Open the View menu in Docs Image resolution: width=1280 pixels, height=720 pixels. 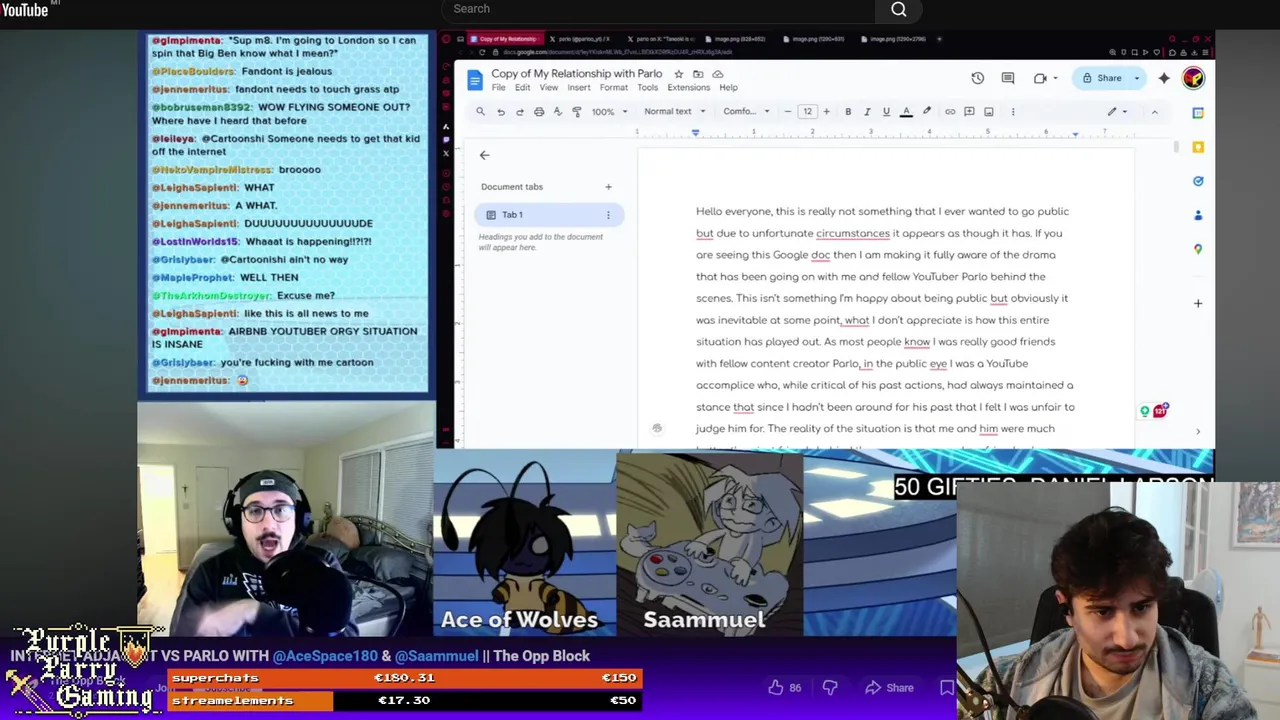[549, 88]
